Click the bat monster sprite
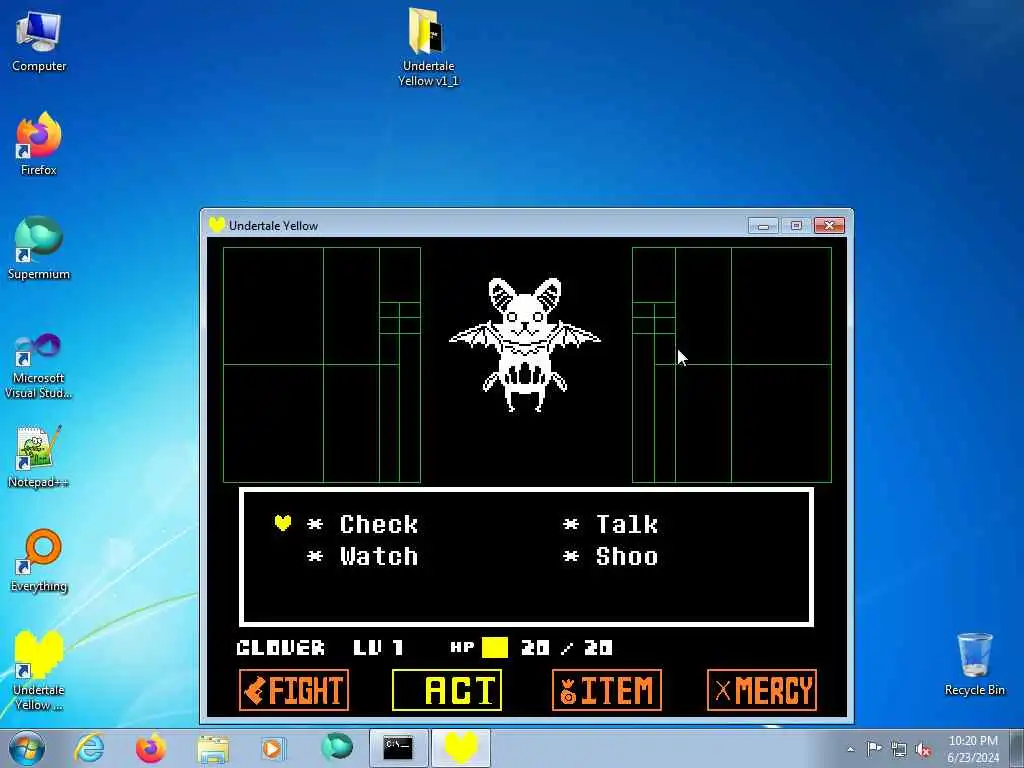Viewport: 1024px width, 768px height. point(524,345)
